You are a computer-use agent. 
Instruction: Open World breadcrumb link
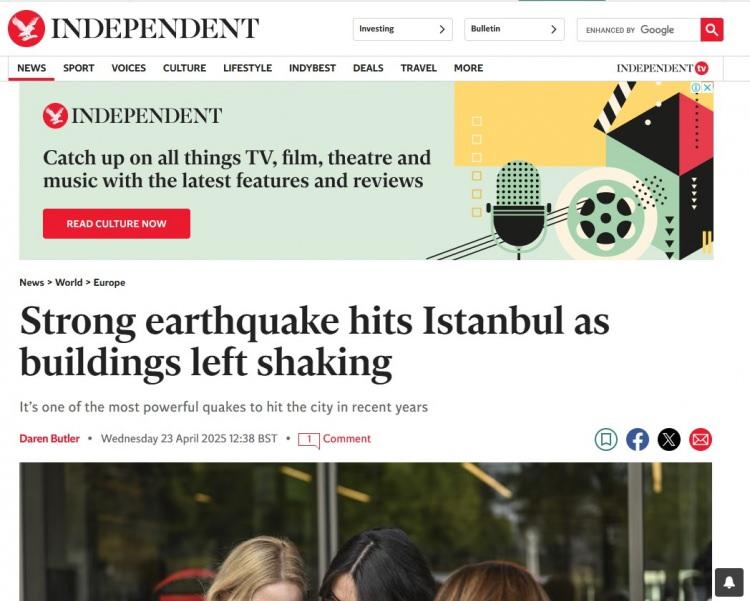69,282
